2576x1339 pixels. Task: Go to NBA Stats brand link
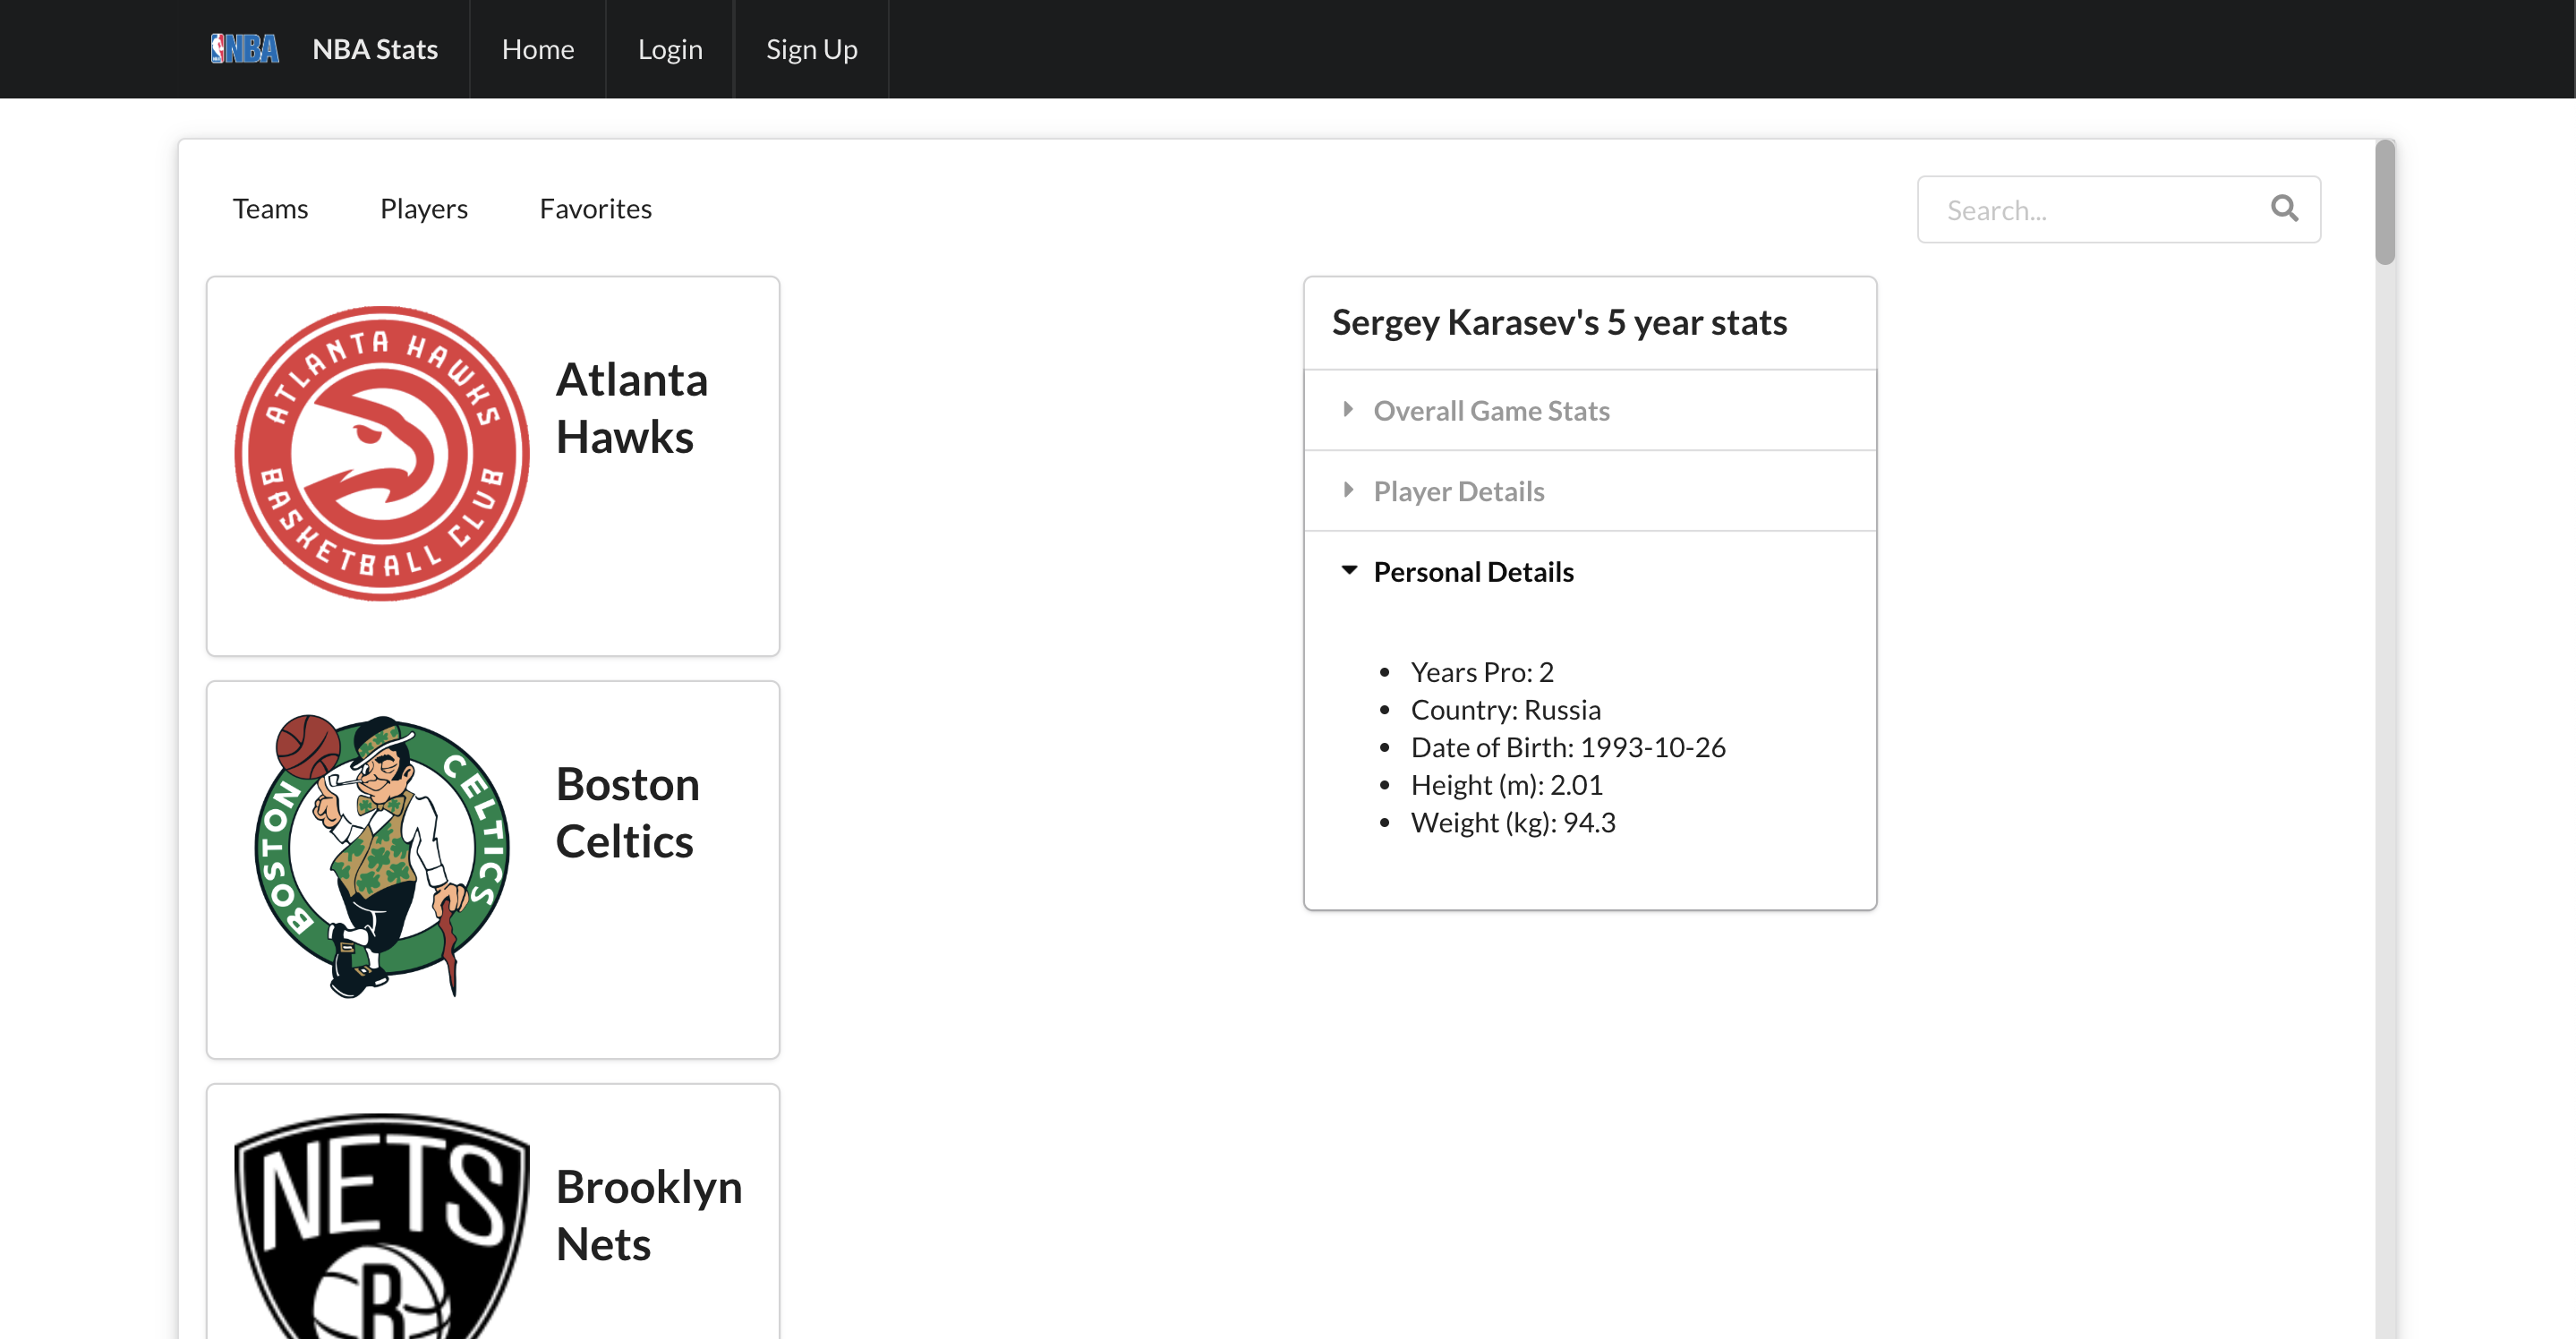tap(375, 49)
